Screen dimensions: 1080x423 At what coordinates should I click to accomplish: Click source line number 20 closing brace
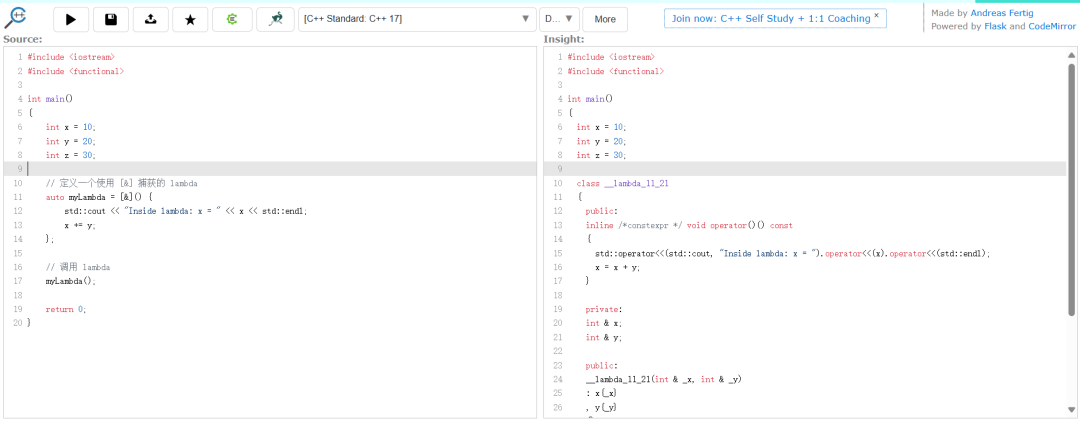[x=29, y=323]
